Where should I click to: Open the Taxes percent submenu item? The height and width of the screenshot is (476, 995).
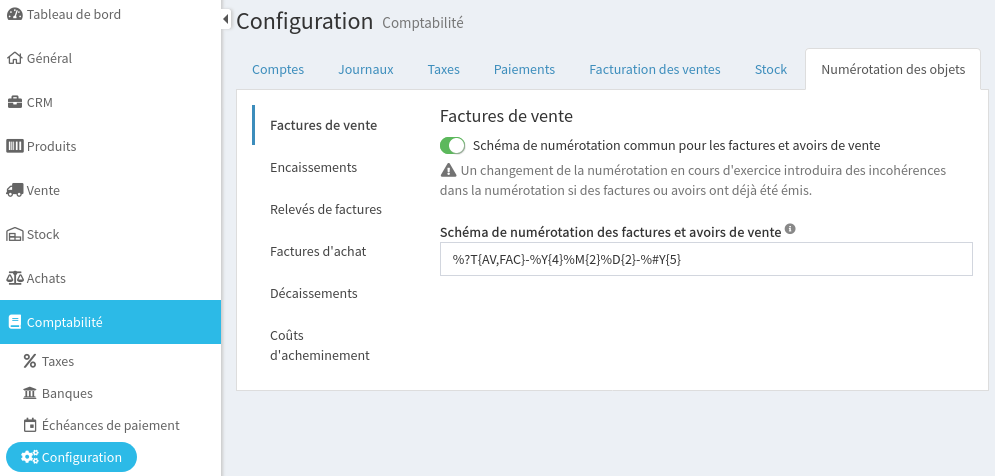pos(57,361)
